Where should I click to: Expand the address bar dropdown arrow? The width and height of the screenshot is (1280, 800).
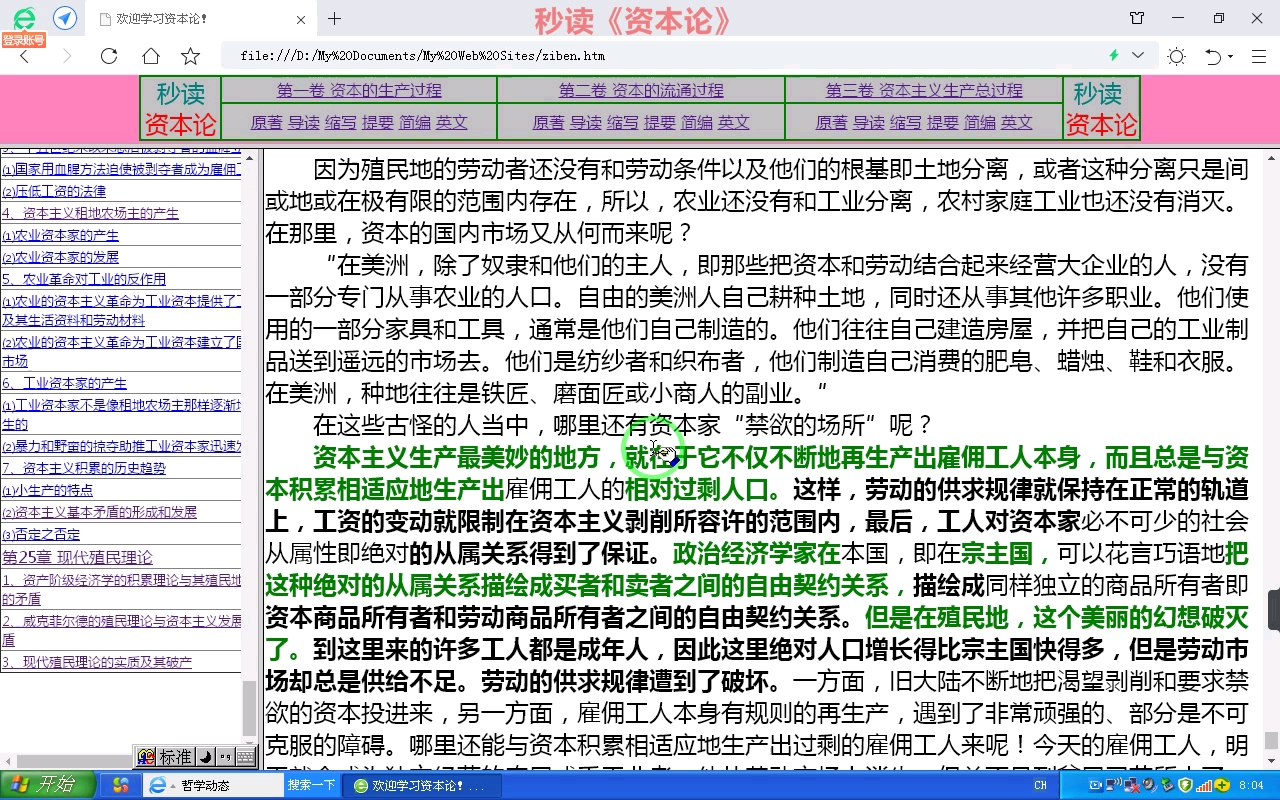tap(1137, 55)
